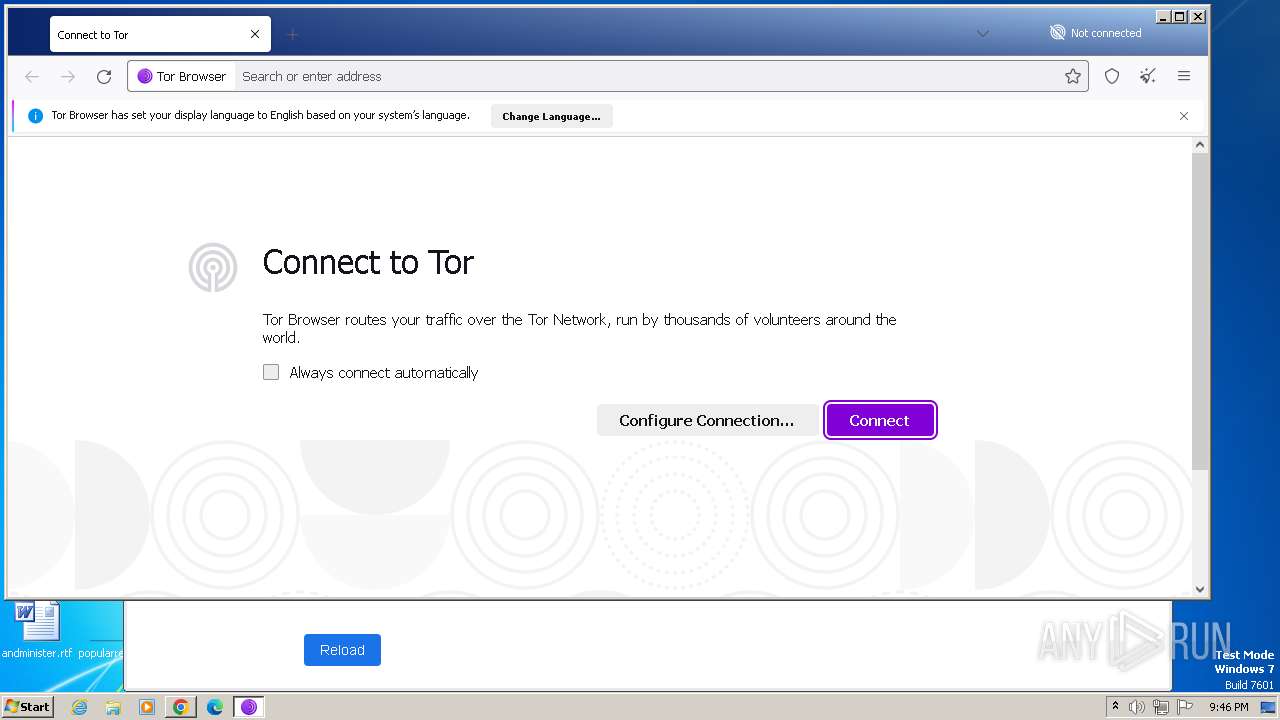Click the browser forward arrow
The width and height of the screenshot is (1280, 720).
click(68, 76)
